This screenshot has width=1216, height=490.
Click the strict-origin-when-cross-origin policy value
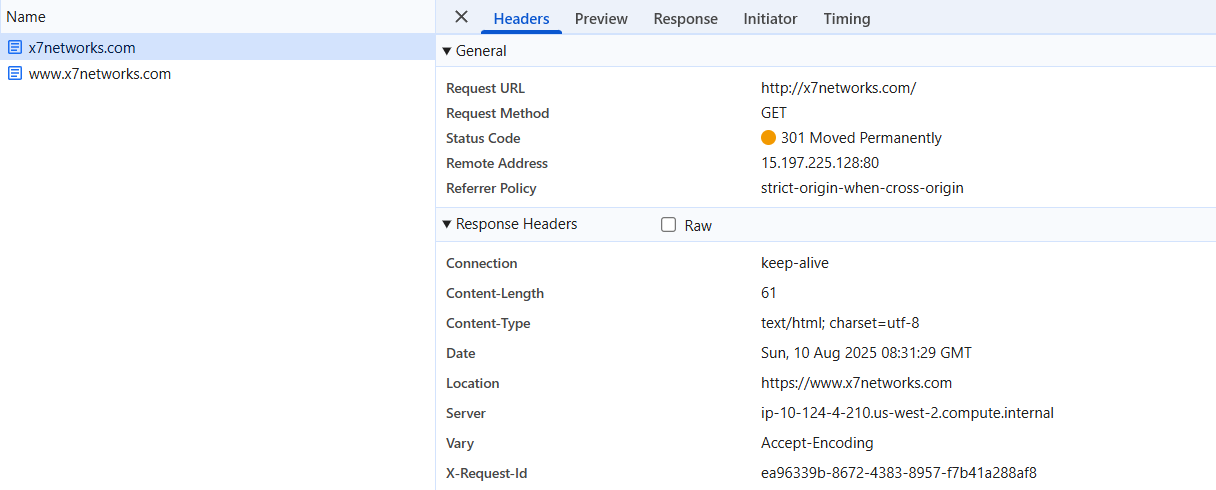click(x=862, y=188)
